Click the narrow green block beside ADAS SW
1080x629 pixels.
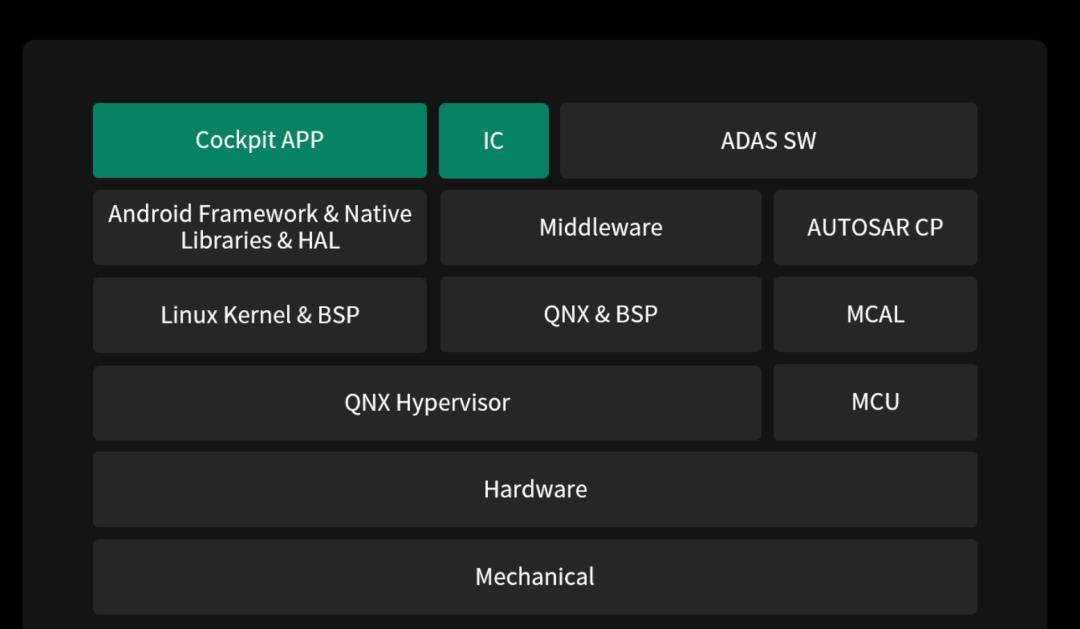493,140
